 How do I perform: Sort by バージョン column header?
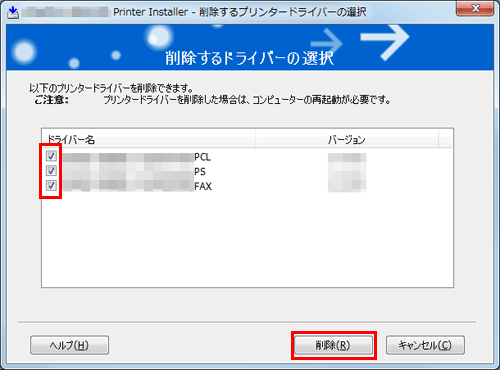(347, 139)
